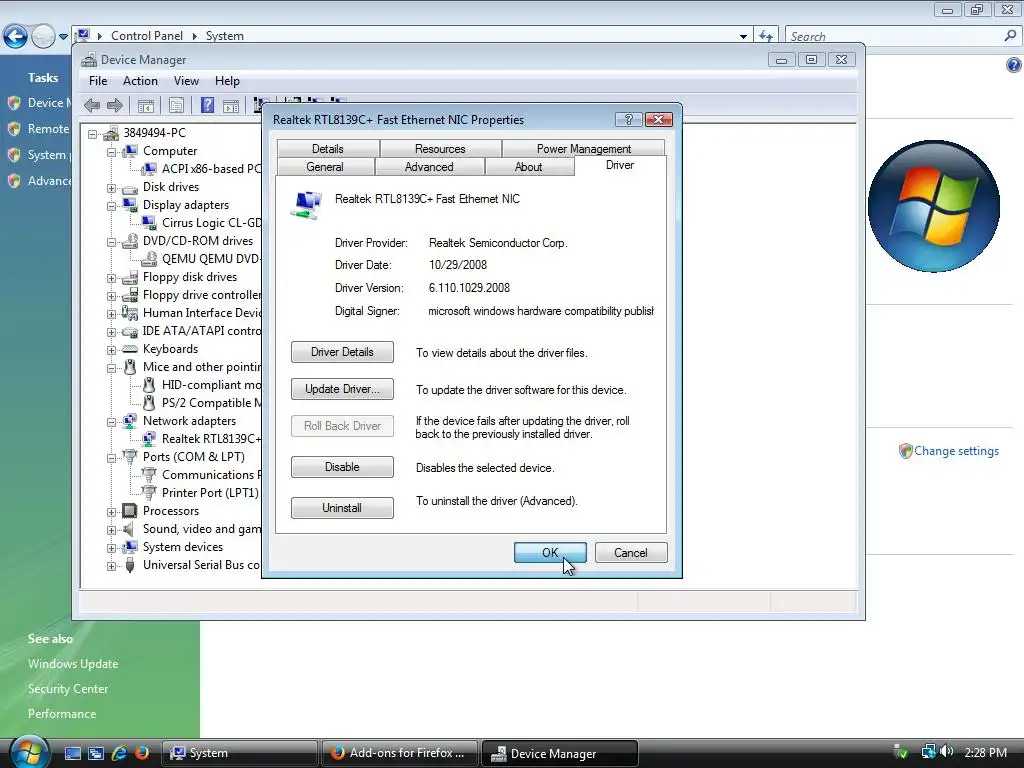Open the View menu in Device Manager
The height and width of the screenshot is (768, 1024).
186,81
